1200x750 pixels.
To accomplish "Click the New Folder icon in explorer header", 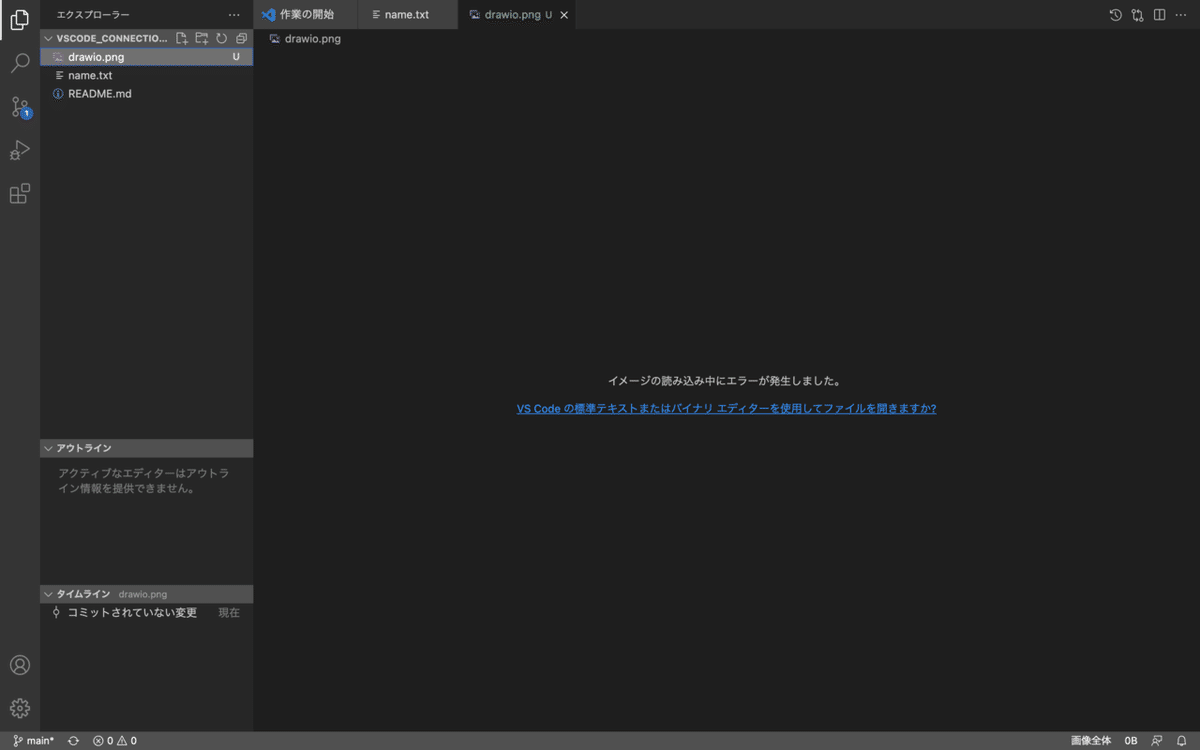I will 202,38.
